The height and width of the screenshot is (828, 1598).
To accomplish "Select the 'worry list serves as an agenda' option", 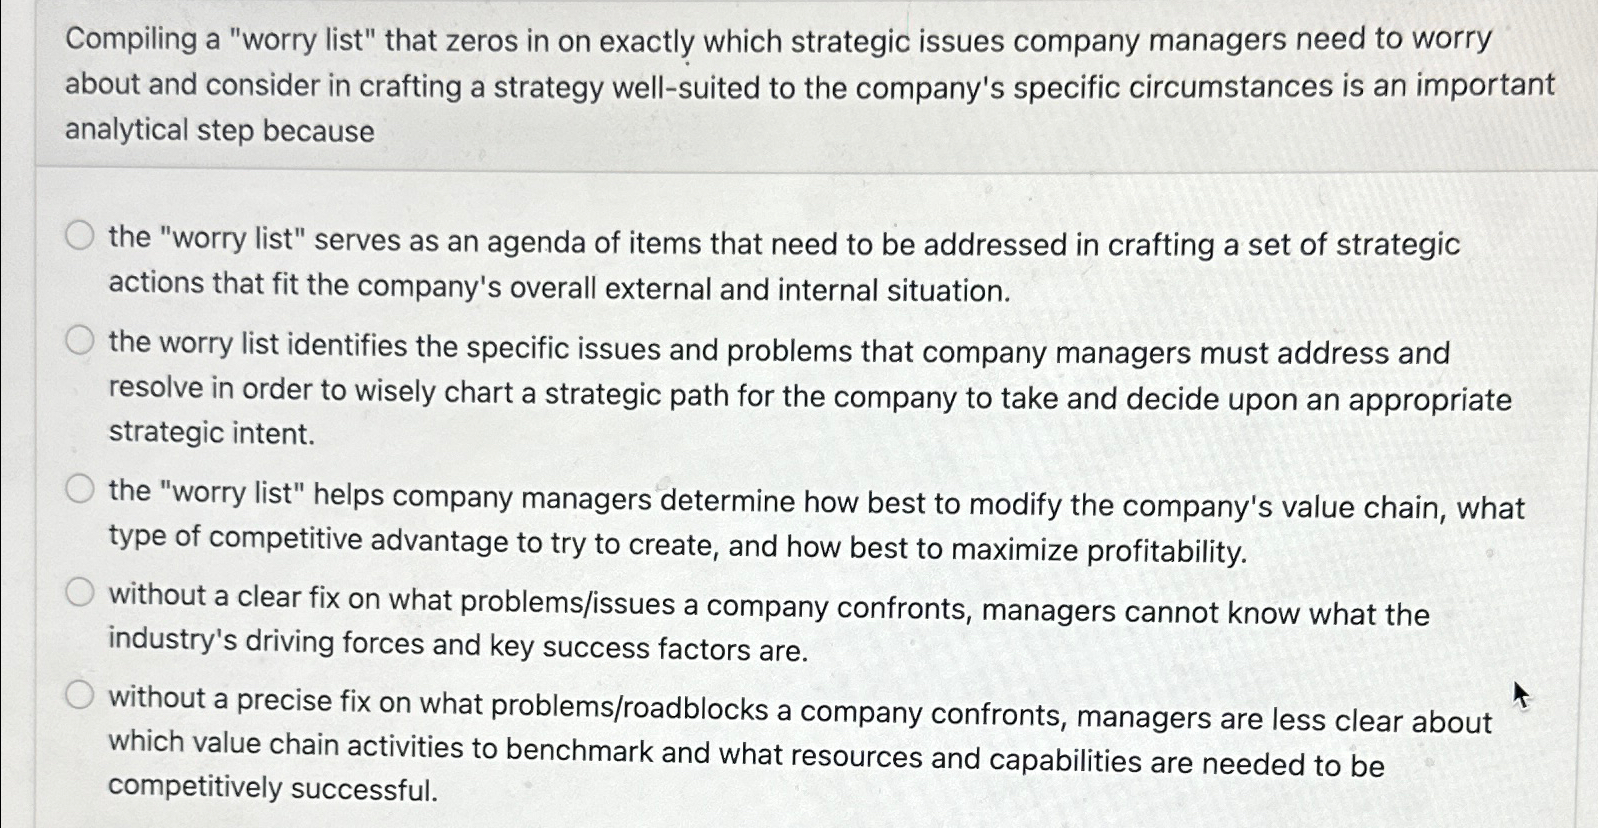I will (80, 237).
